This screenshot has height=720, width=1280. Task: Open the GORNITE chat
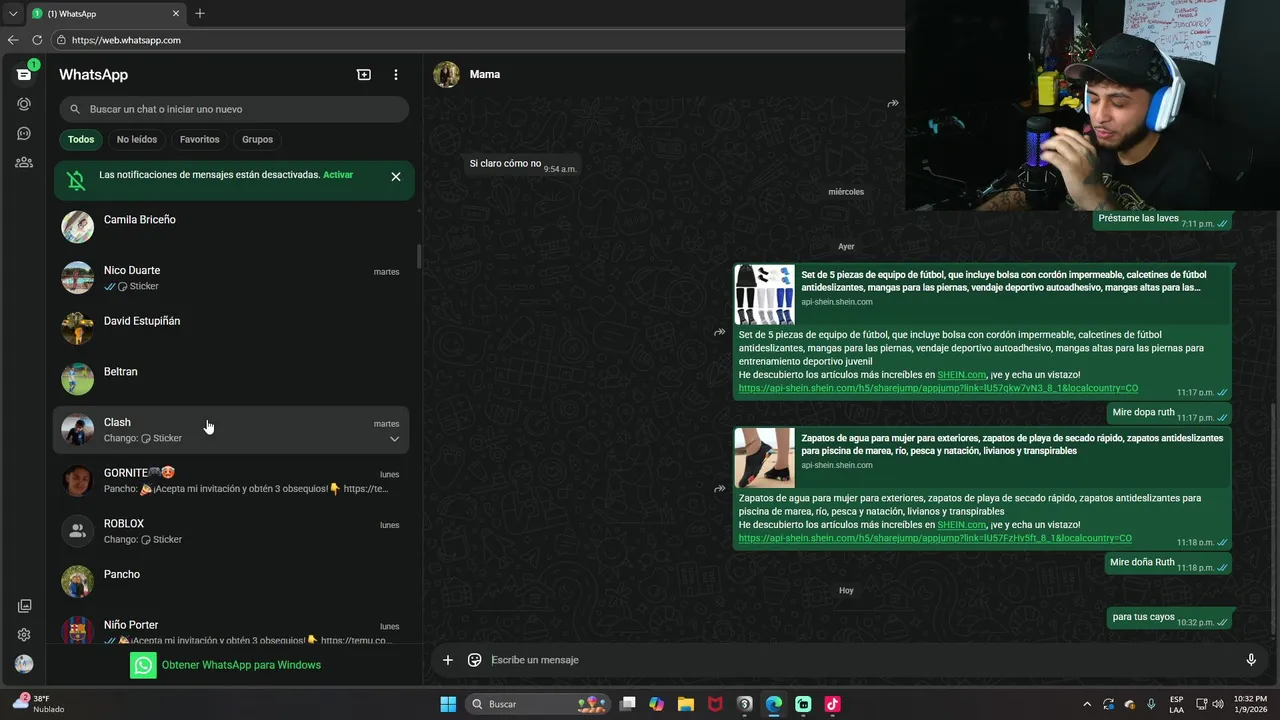click(231, 481)
